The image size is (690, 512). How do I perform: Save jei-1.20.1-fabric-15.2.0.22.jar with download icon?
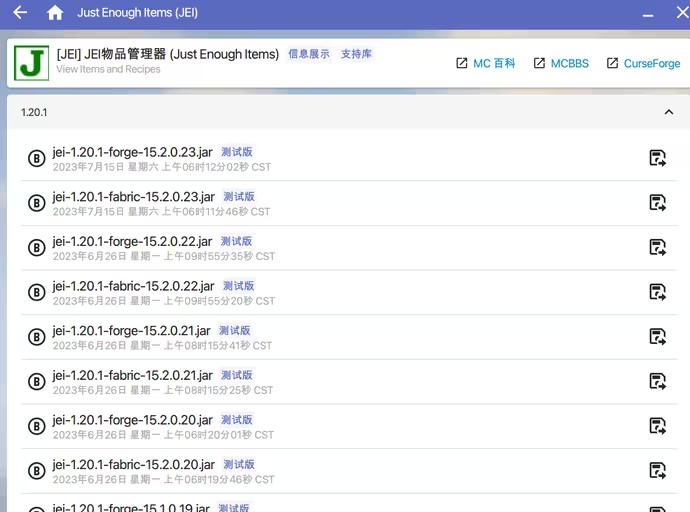pyautogui.click(x=657, y=292)
